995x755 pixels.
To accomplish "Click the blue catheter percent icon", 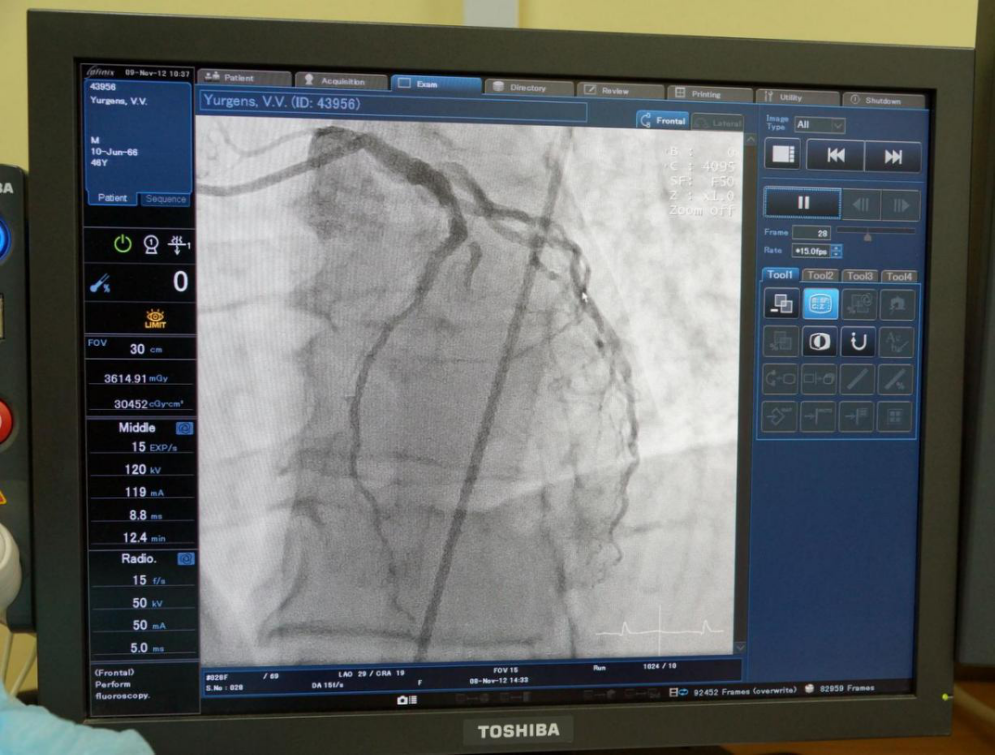I will 100,284.
